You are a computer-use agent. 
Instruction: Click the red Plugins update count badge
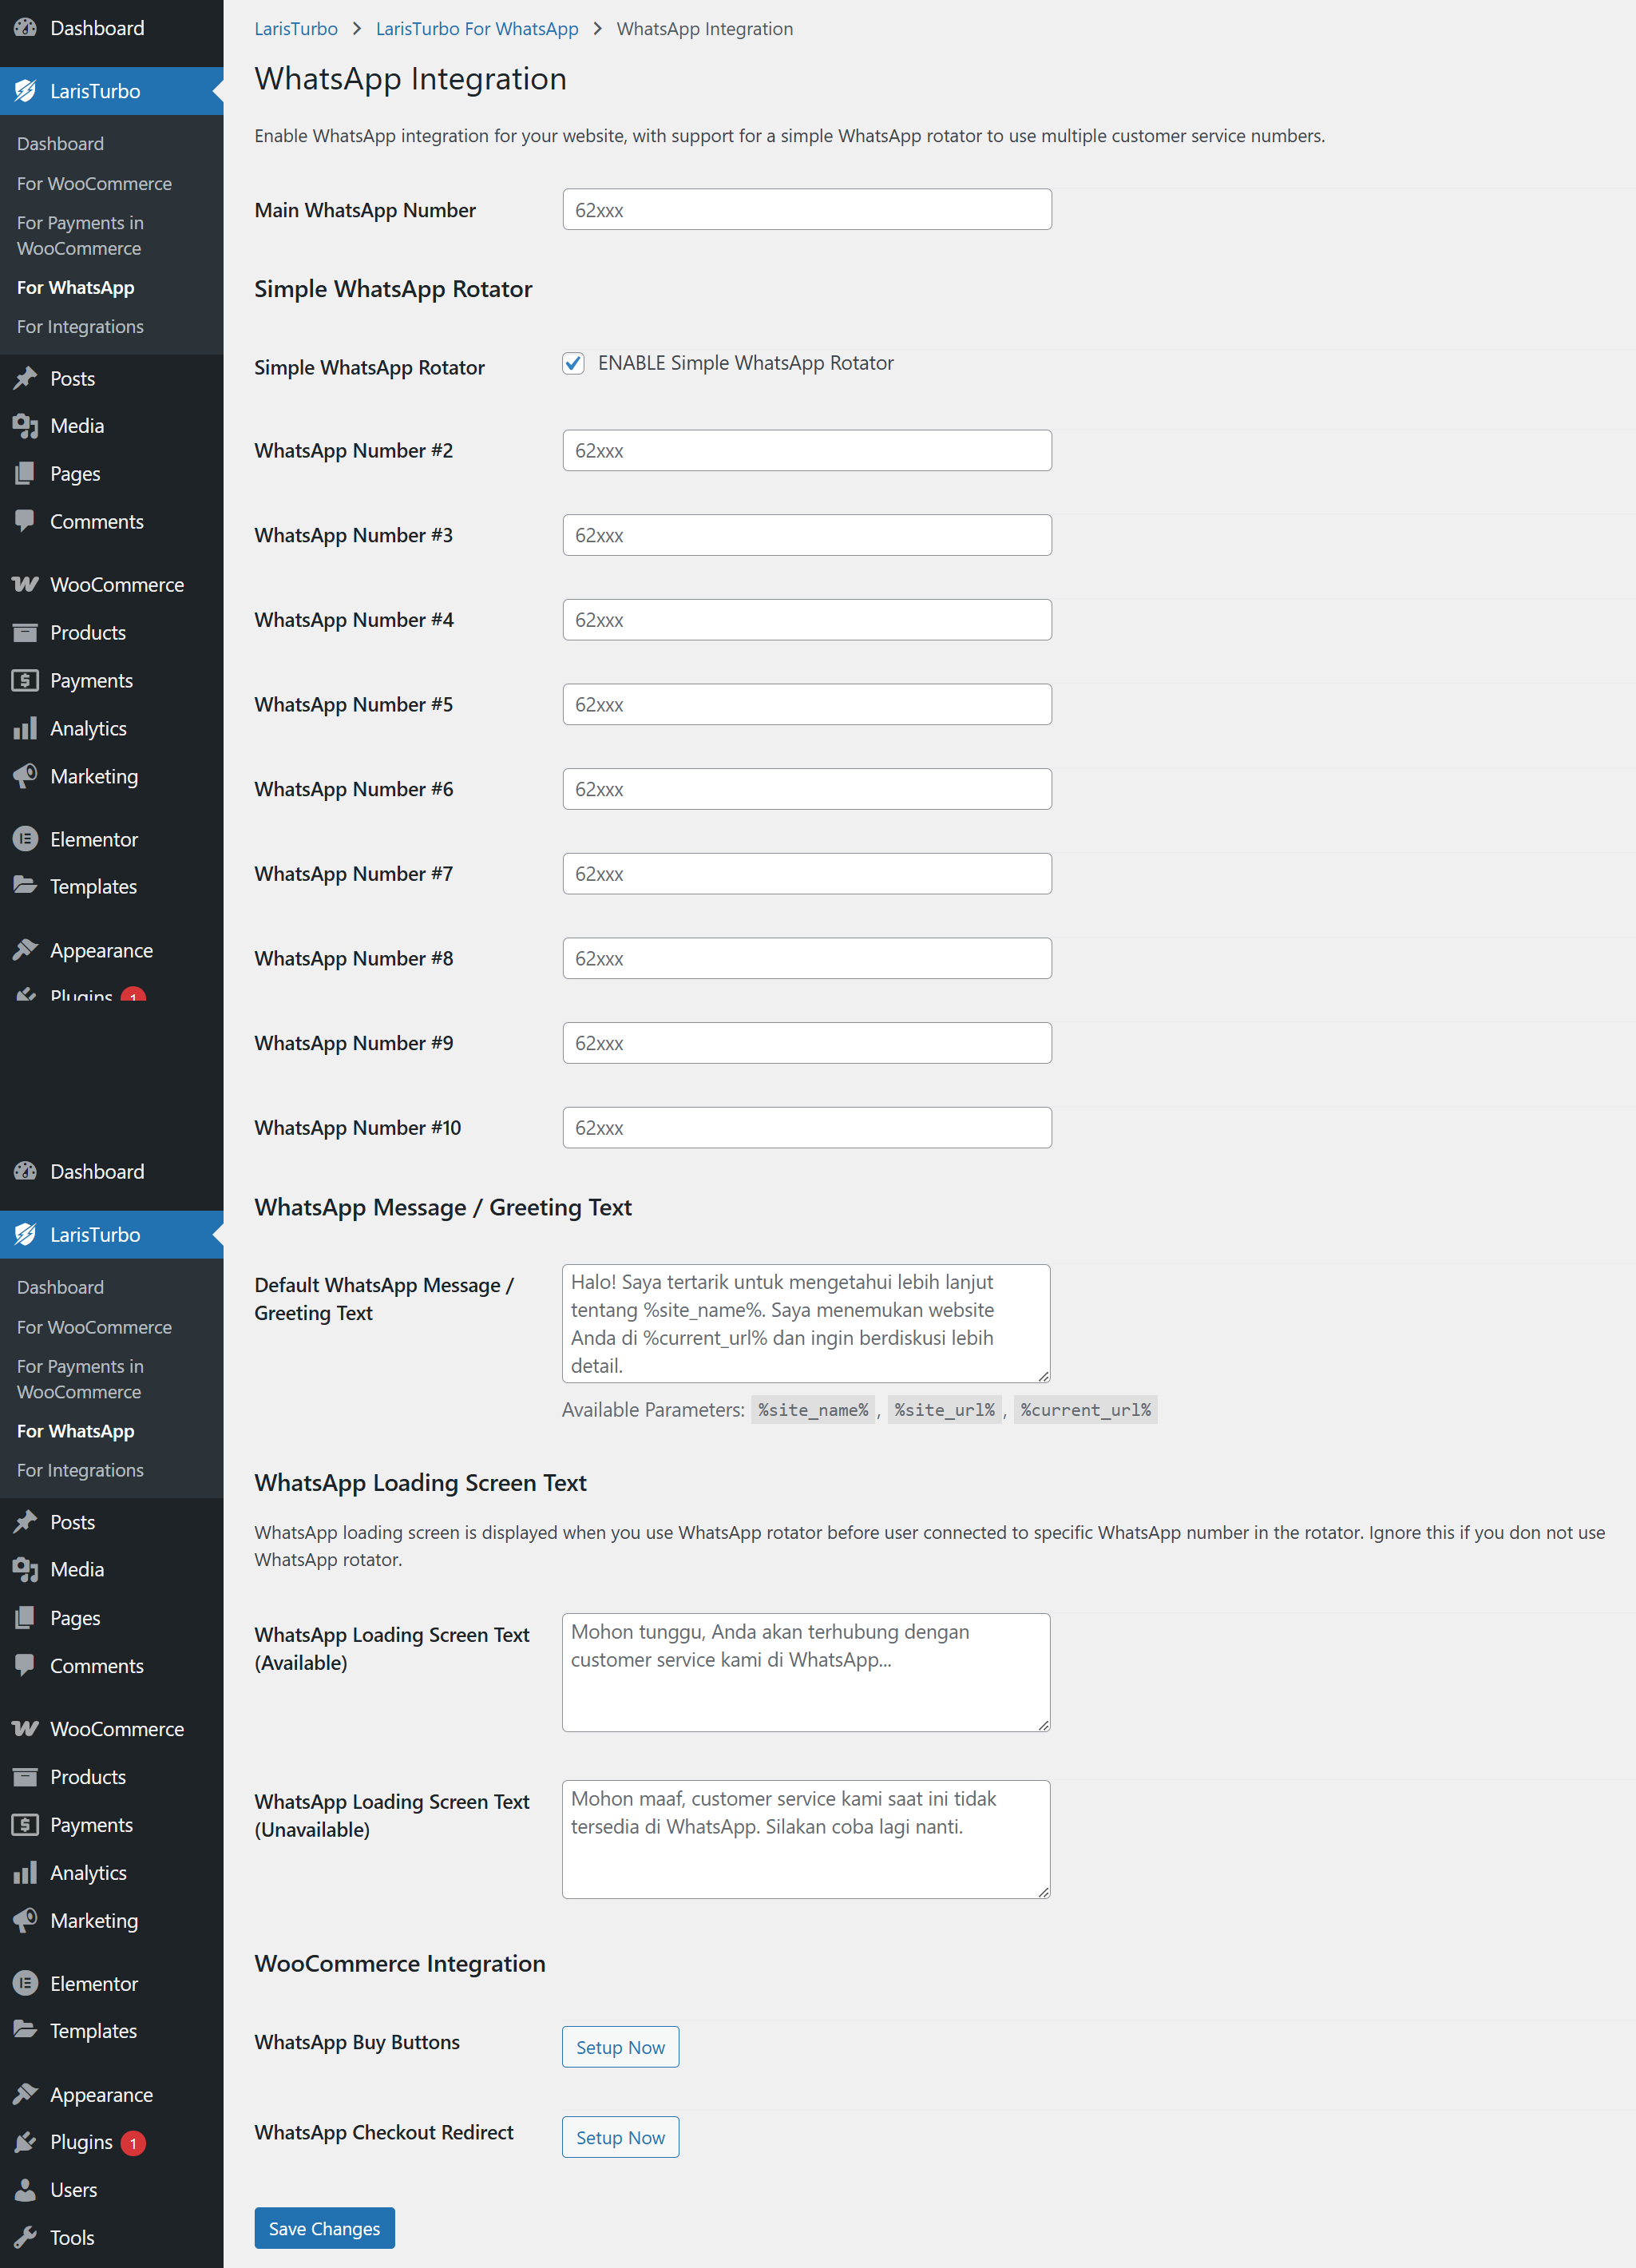133,2142
